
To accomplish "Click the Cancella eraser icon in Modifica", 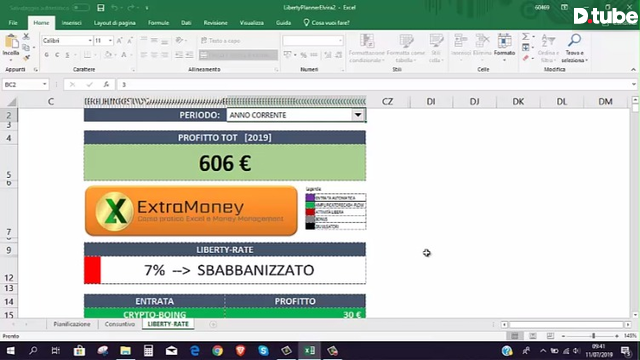I will pyautogui.click(x=526, y=58).
